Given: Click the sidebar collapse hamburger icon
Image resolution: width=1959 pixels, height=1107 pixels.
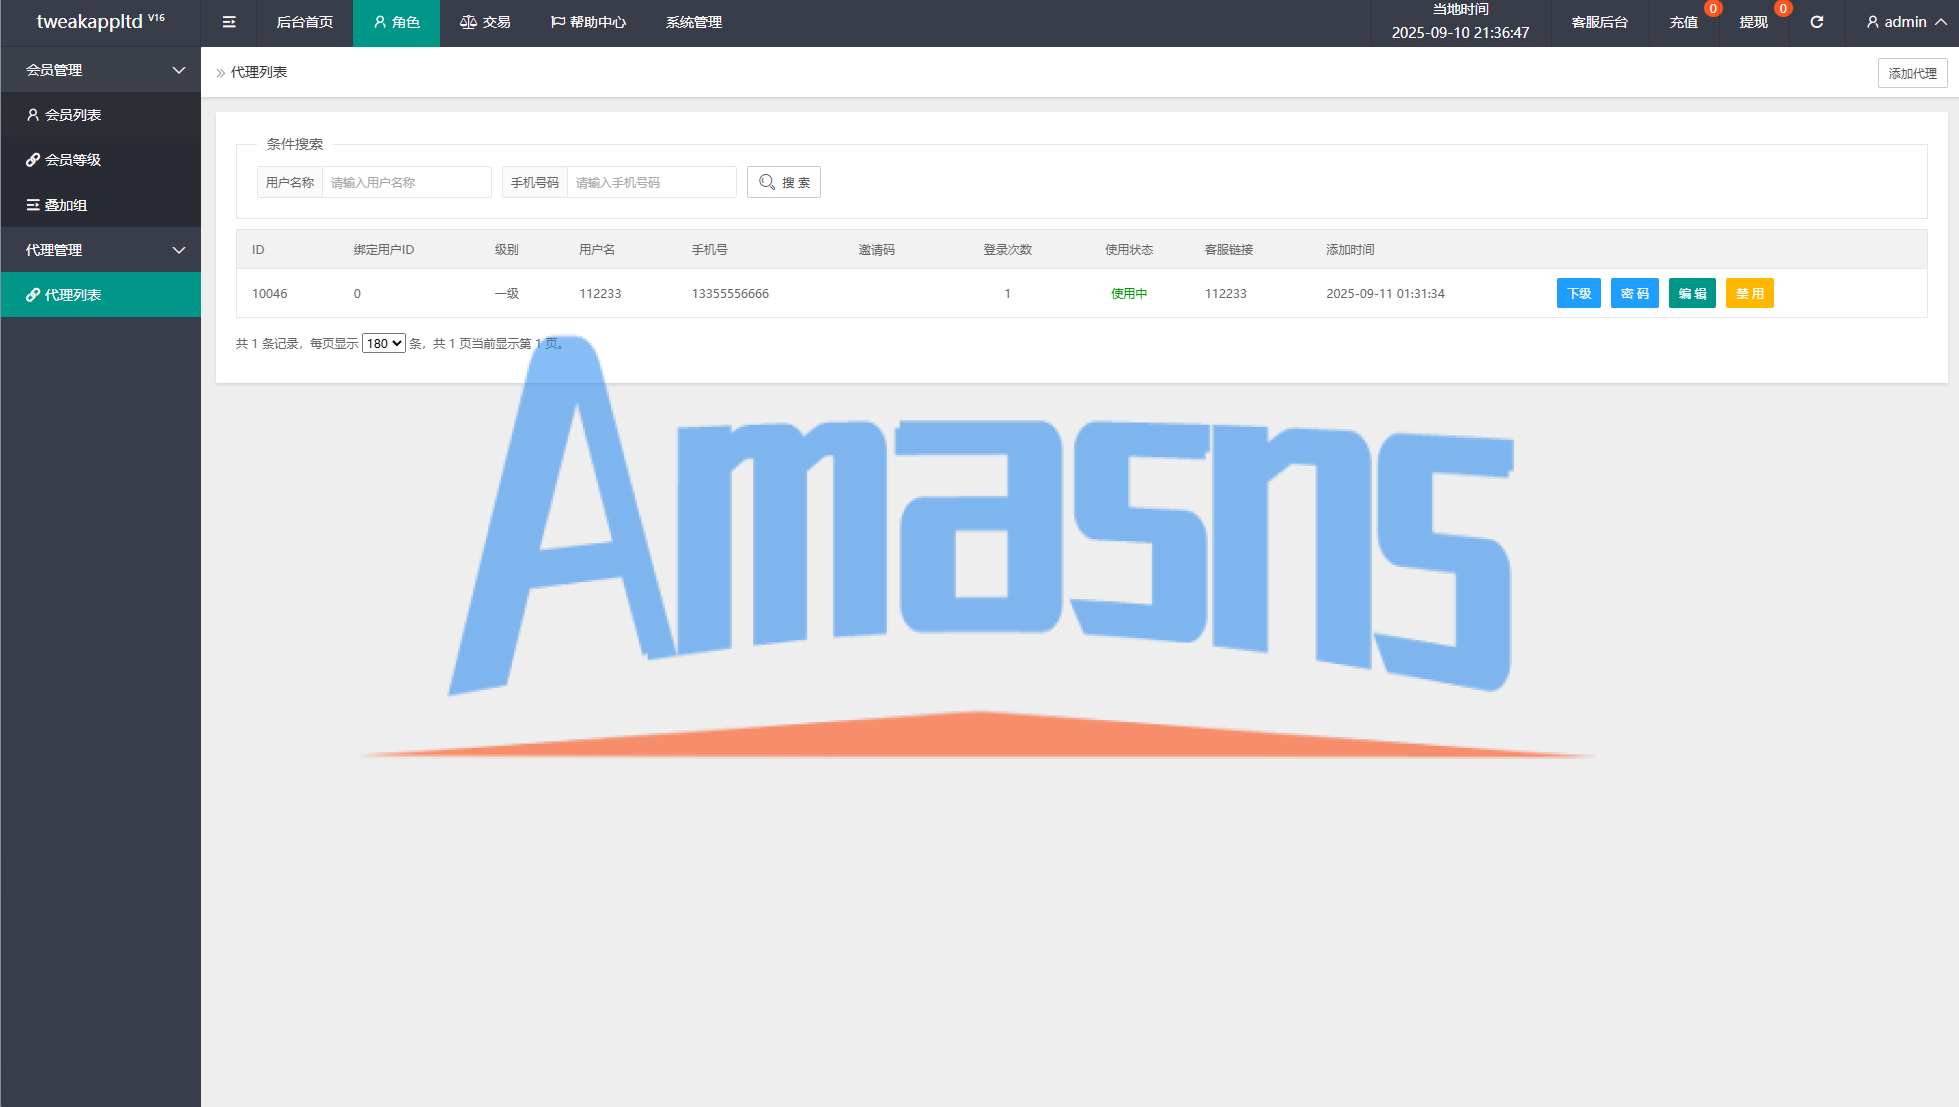Looking at the screenshot, I should (x=229, y=22).
